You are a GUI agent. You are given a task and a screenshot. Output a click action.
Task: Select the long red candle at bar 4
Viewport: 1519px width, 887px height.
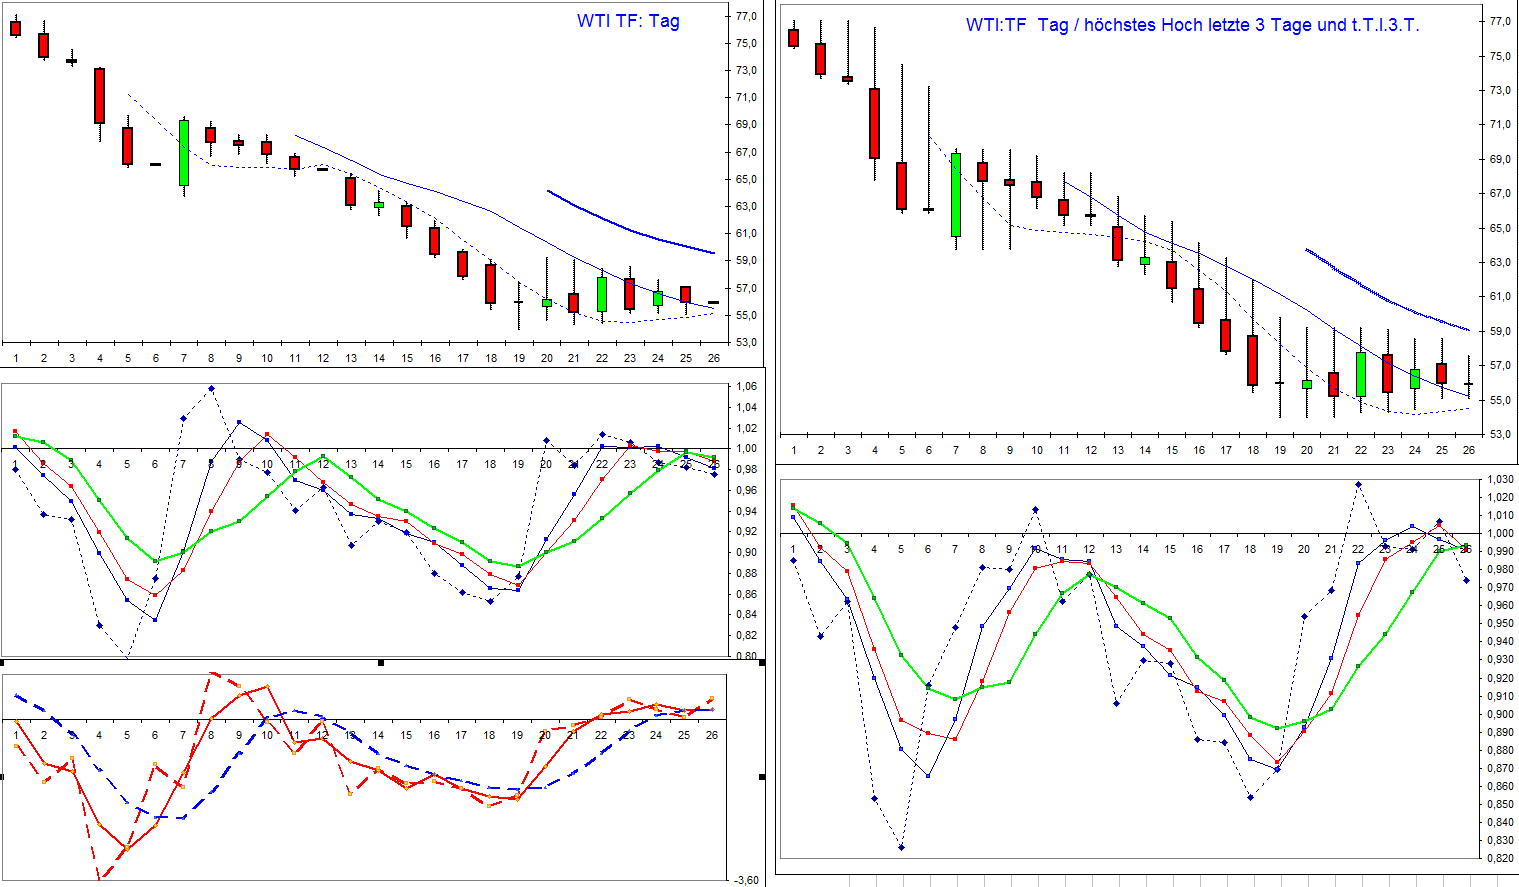(x=98, y=95)
